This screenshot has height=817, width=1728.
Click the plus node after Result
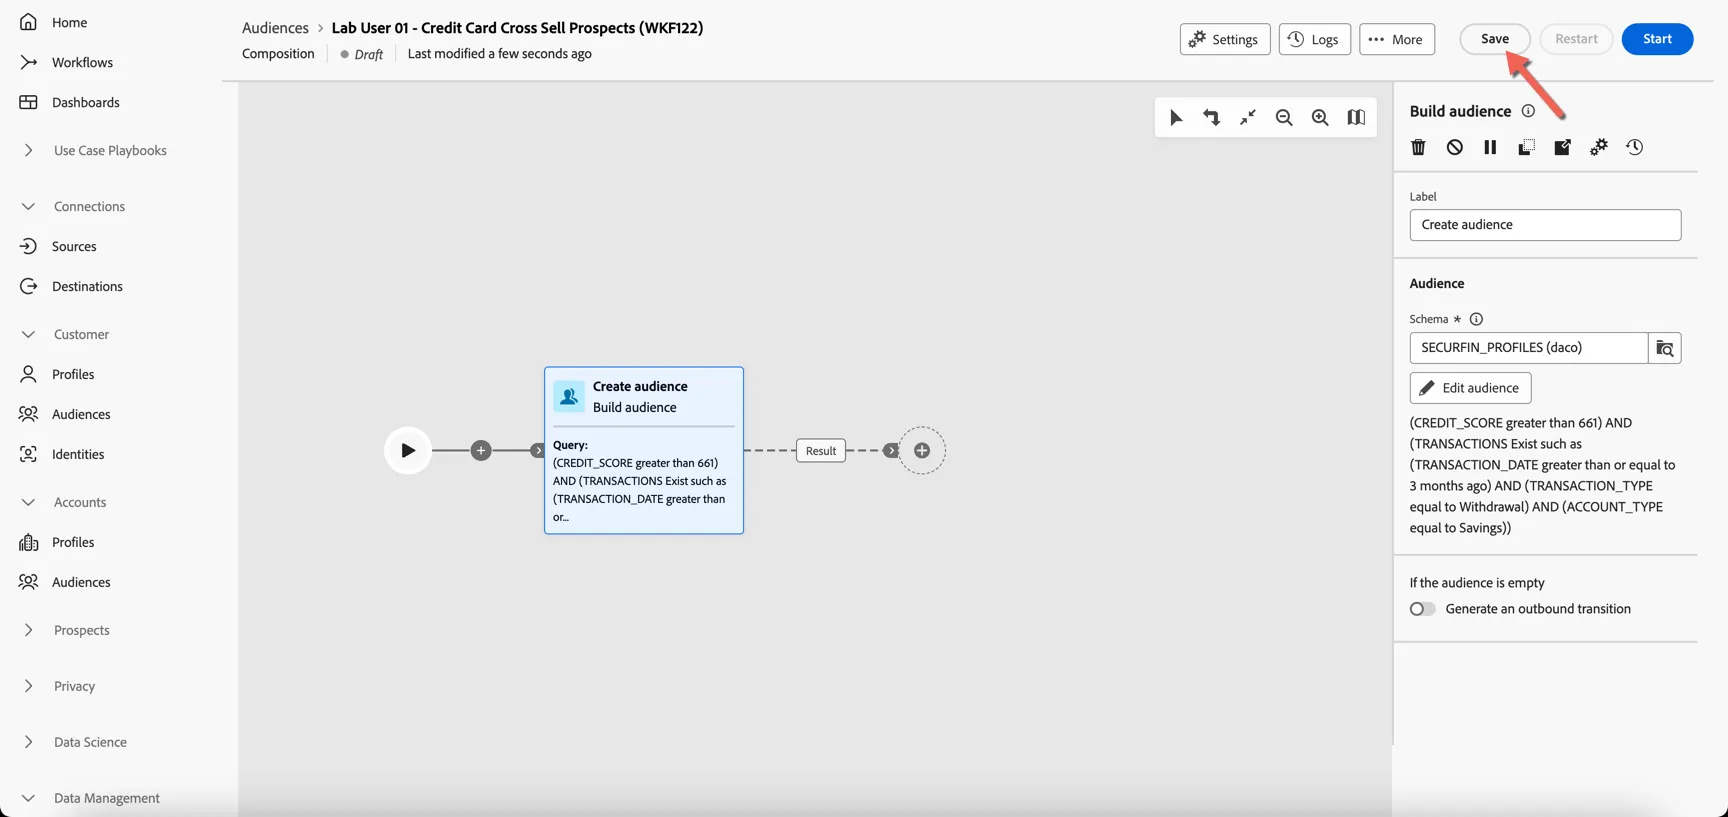click(922, 451)
